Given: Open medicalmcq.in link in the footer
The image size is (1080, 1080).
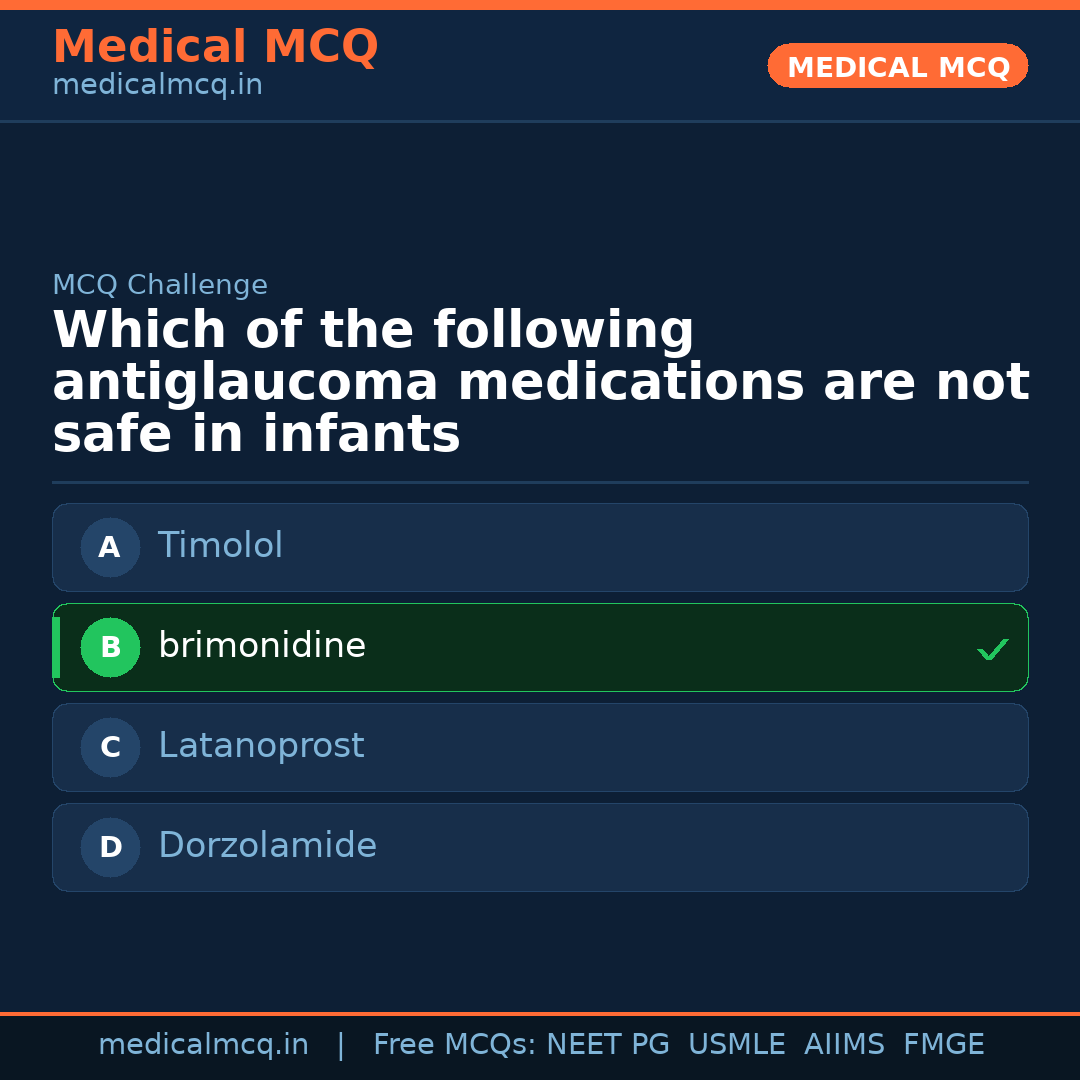Looking at the screenshot, I should pos(203,1045).
